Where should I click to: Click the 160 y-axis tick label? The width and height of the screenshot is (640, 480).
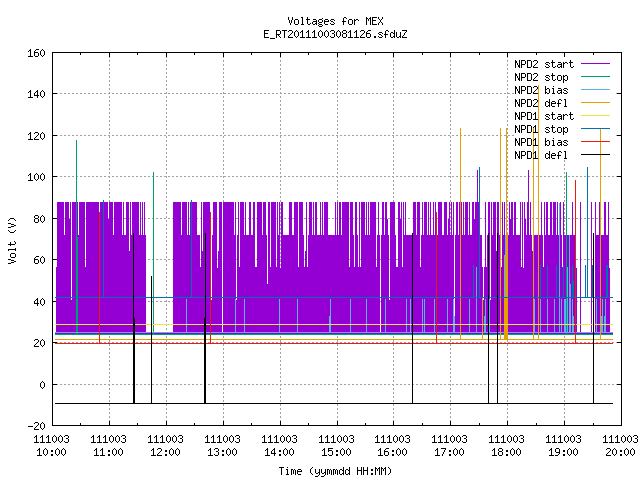(36, 53)
